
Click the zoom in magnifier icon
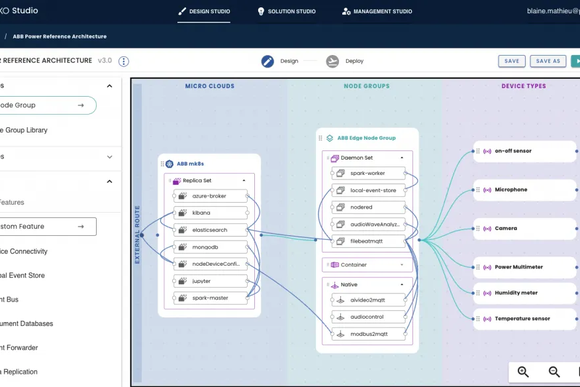pos(523,371)
